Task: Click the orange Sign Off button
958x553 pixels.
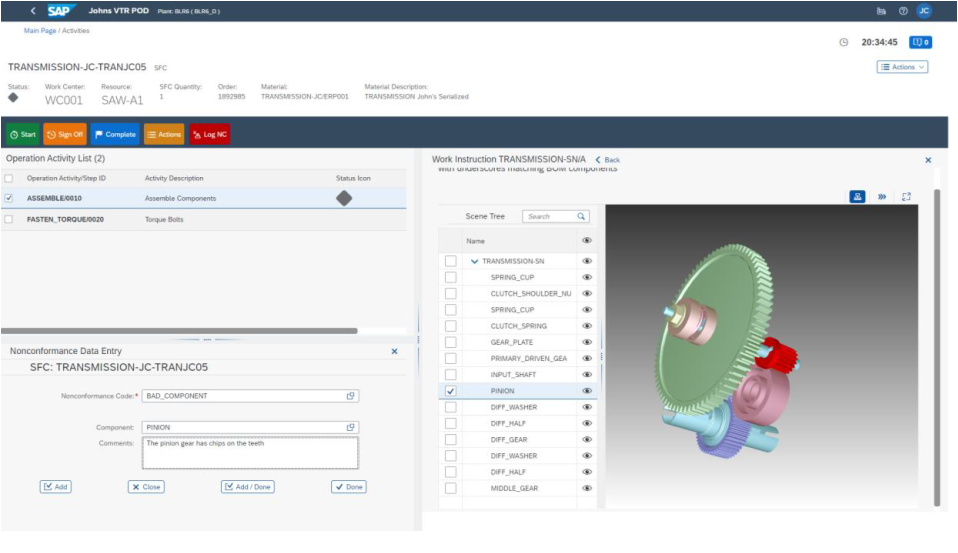Action: click(x=65, y=134)
